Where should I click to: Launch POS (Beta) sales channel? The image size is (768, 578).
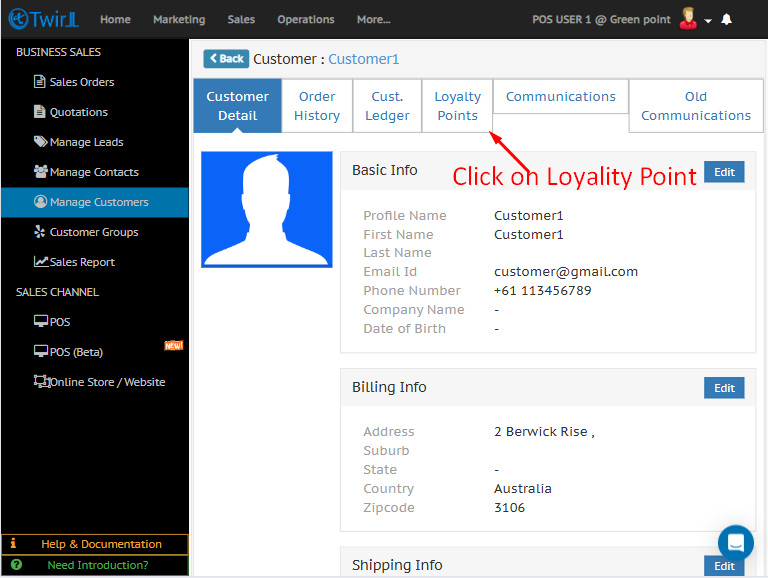point(75,352)
